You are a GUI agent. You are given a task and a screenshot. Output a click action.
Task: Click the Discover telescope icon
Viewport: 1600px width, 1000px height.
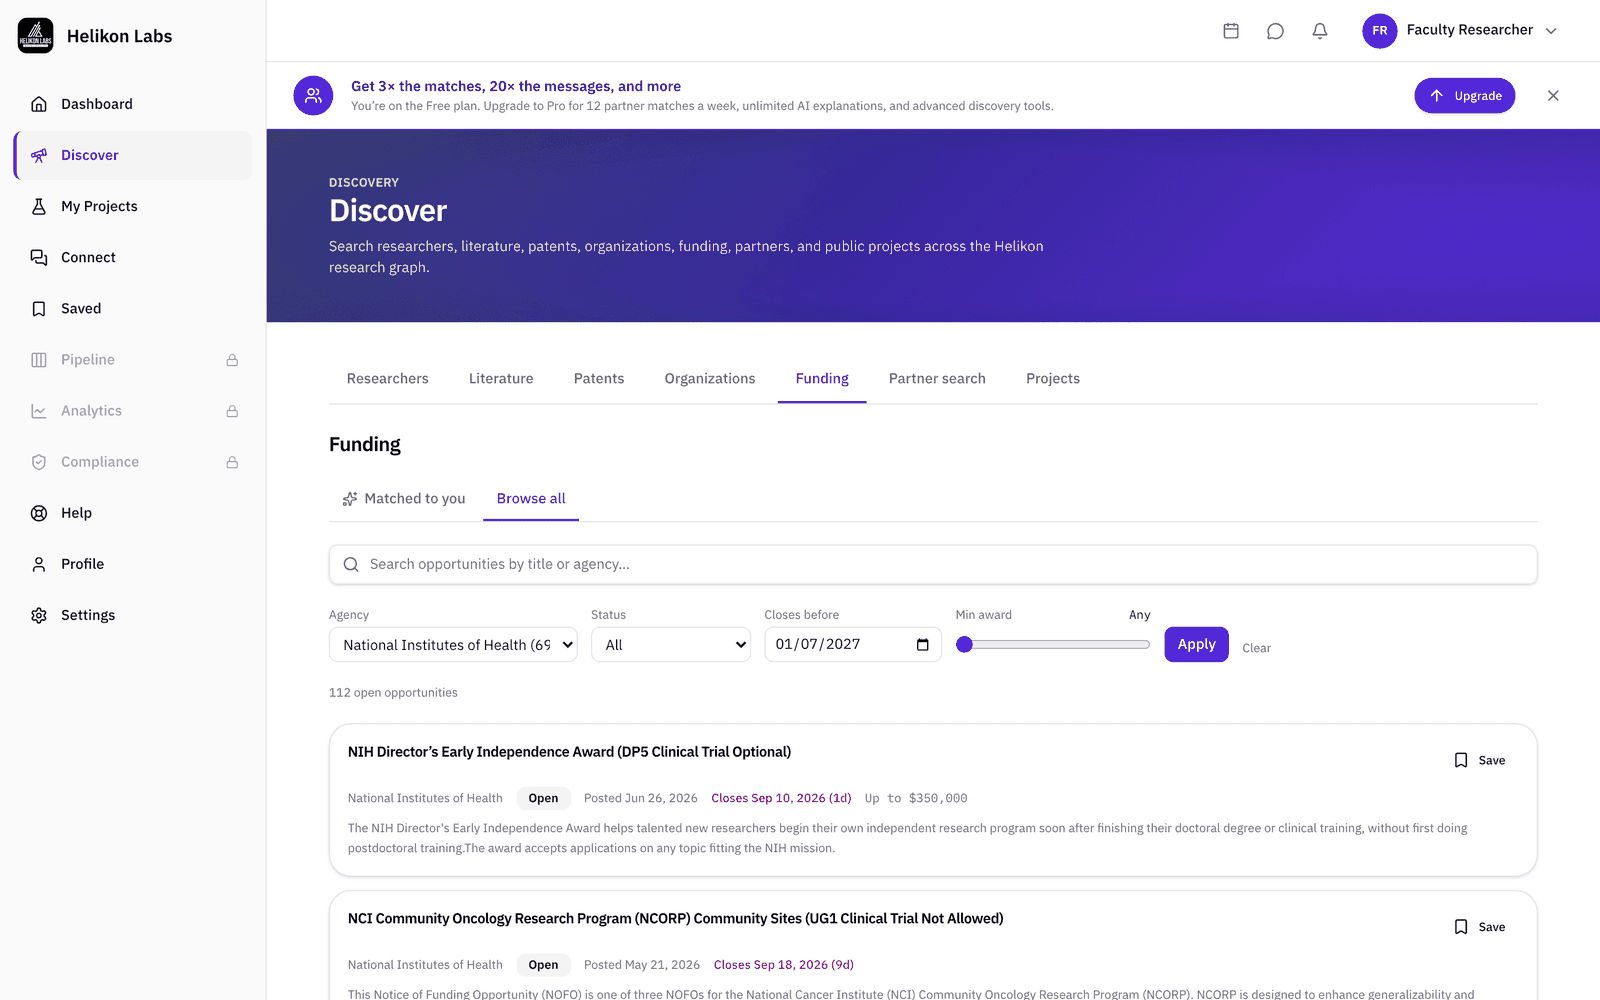(39, 155)
